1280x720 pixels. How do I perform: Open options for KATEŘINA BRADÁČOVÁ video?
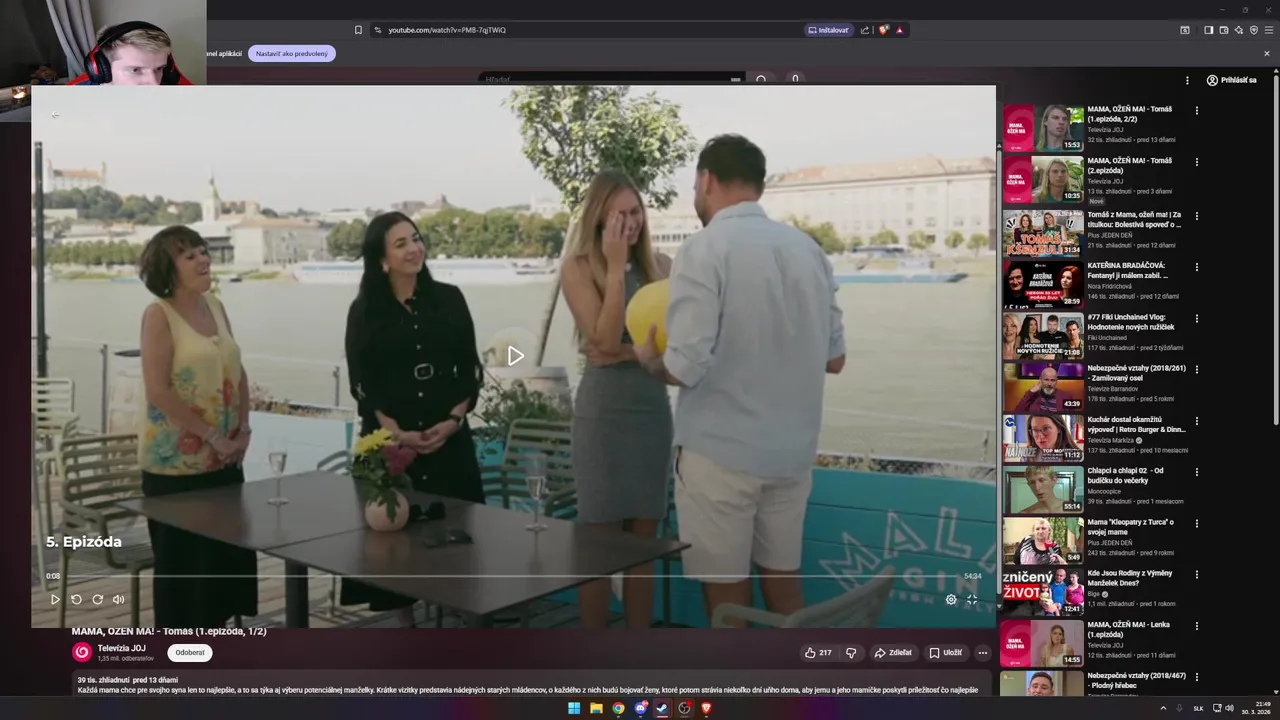[1196, 265]
